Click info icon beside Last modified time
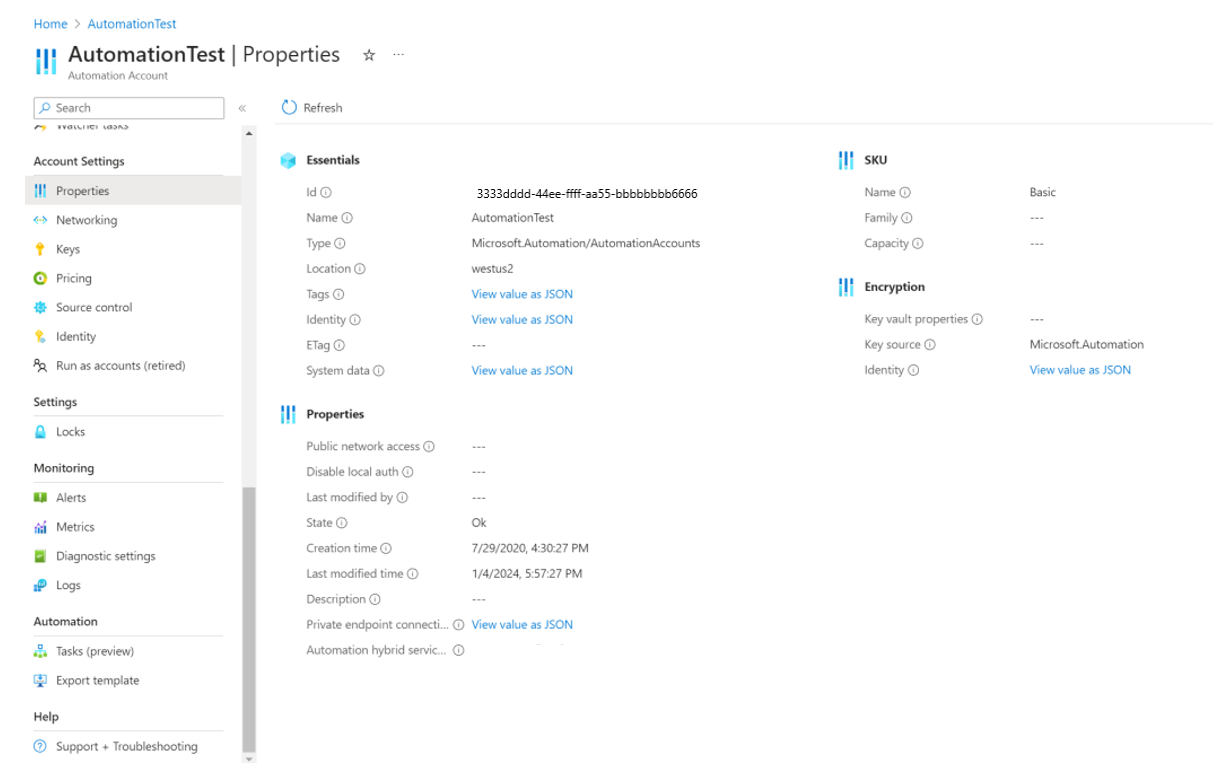 [x=412, y=574]
